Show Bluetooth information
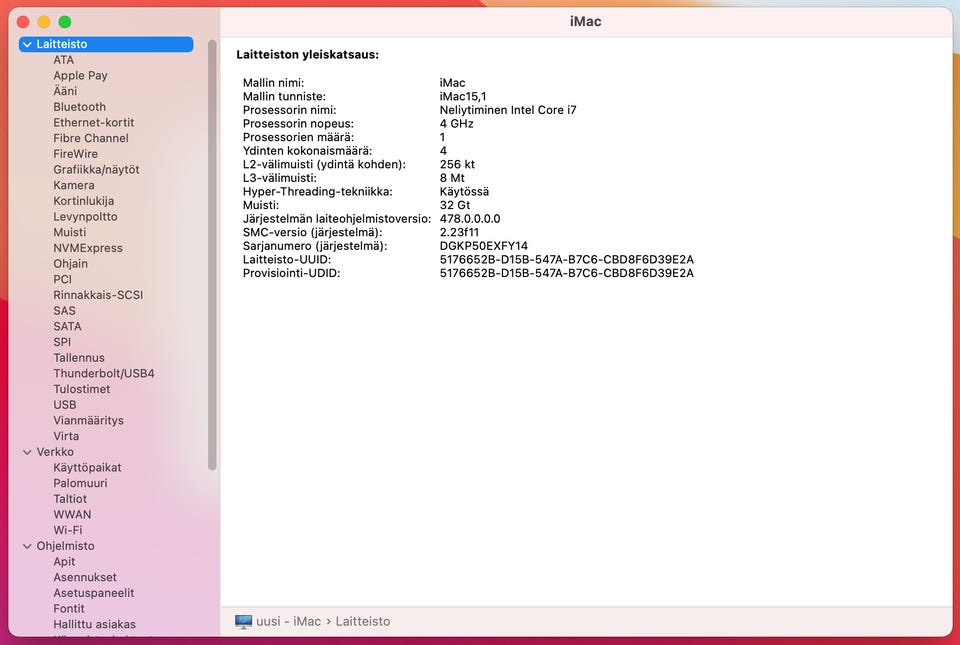Image resolution: width=960 pixels, height=645 pixels. point(80,107)
